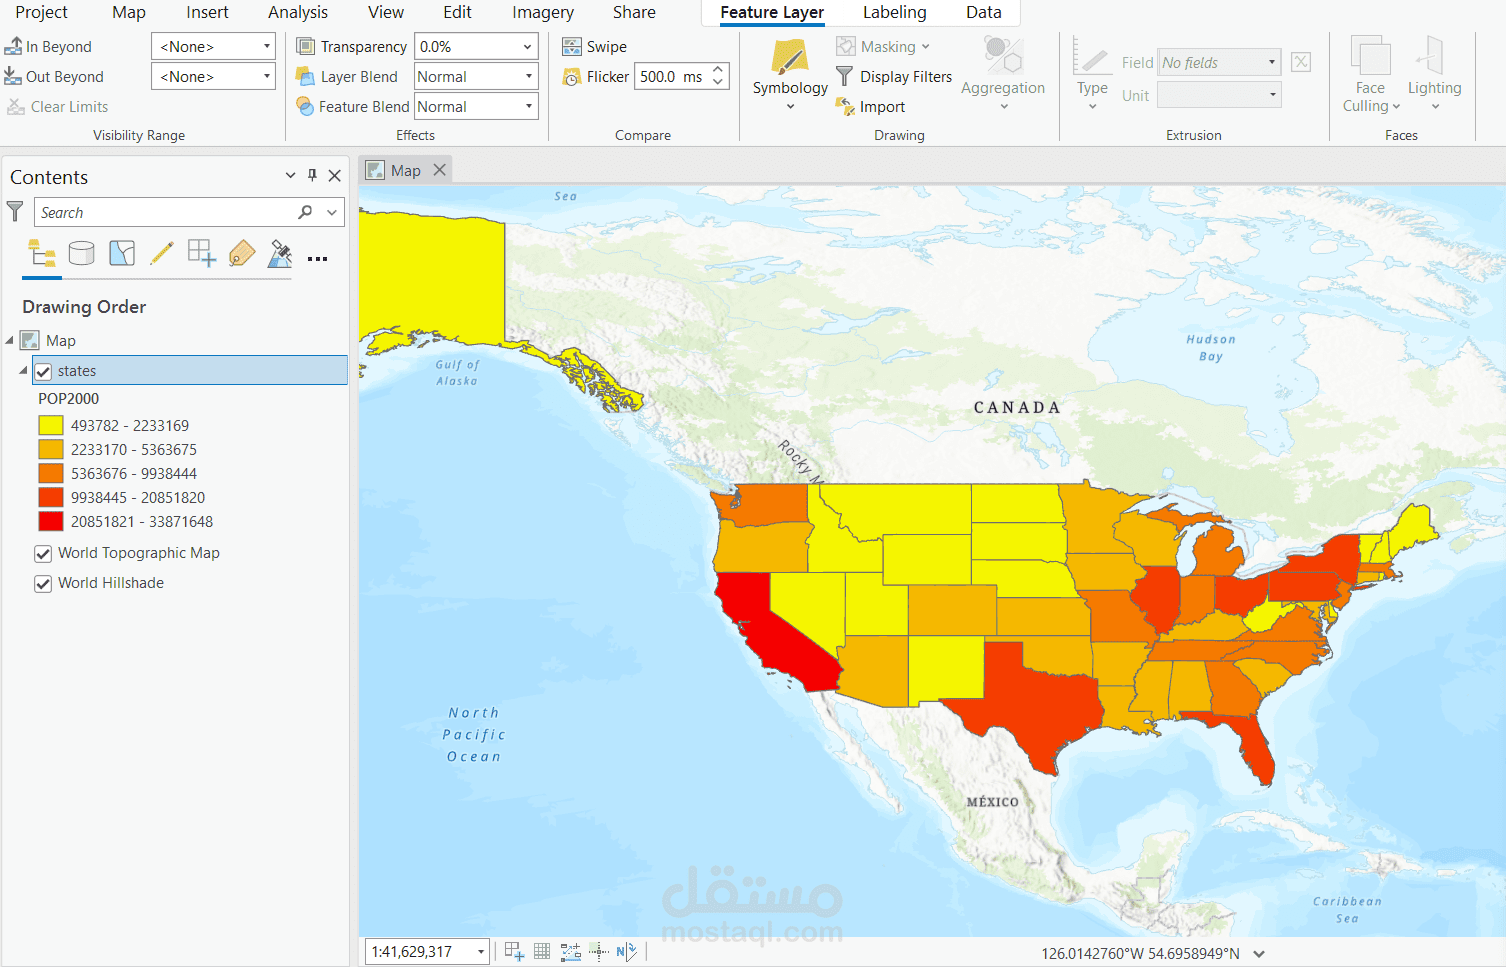Click the Contents search field

pyautogui.click(x=166, y=213)
